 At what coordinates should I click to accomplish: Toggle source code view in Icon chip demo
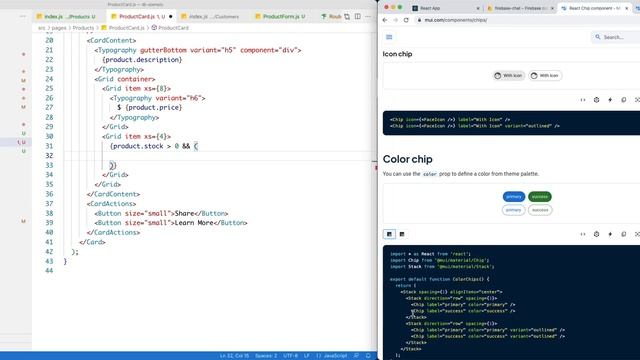583,100
